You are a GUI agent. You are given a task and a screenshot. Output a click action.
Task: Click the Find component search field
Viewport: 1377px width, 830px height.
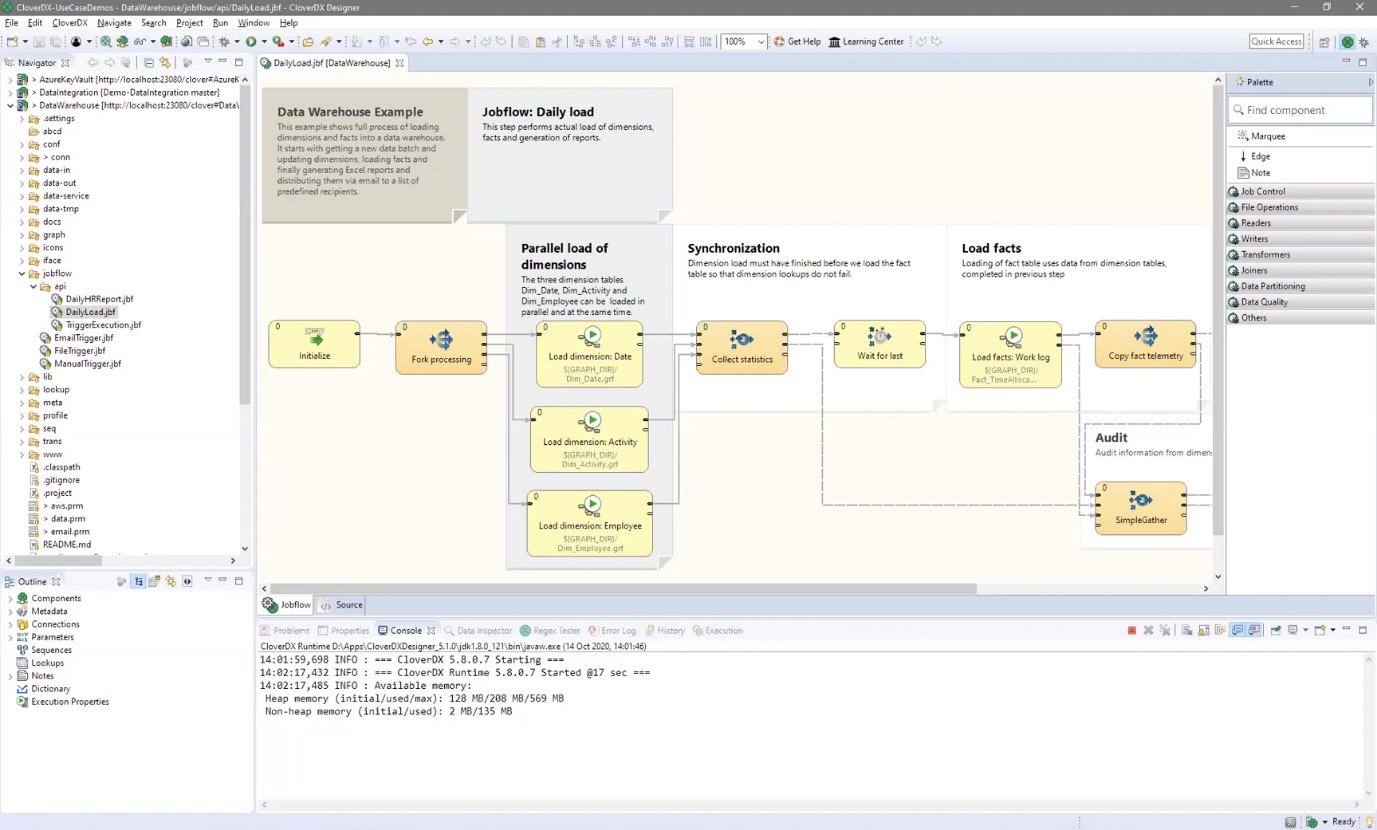1300,110
